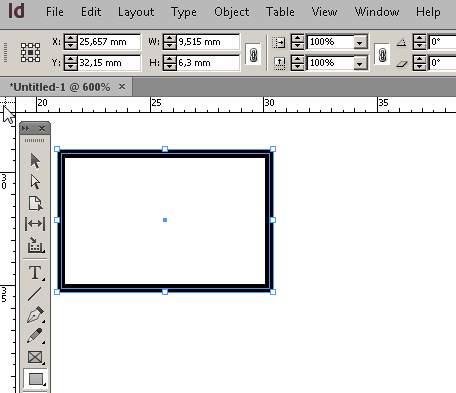Click the Width stepper arrows
456x393 pixels.
(x=170, y=42)
